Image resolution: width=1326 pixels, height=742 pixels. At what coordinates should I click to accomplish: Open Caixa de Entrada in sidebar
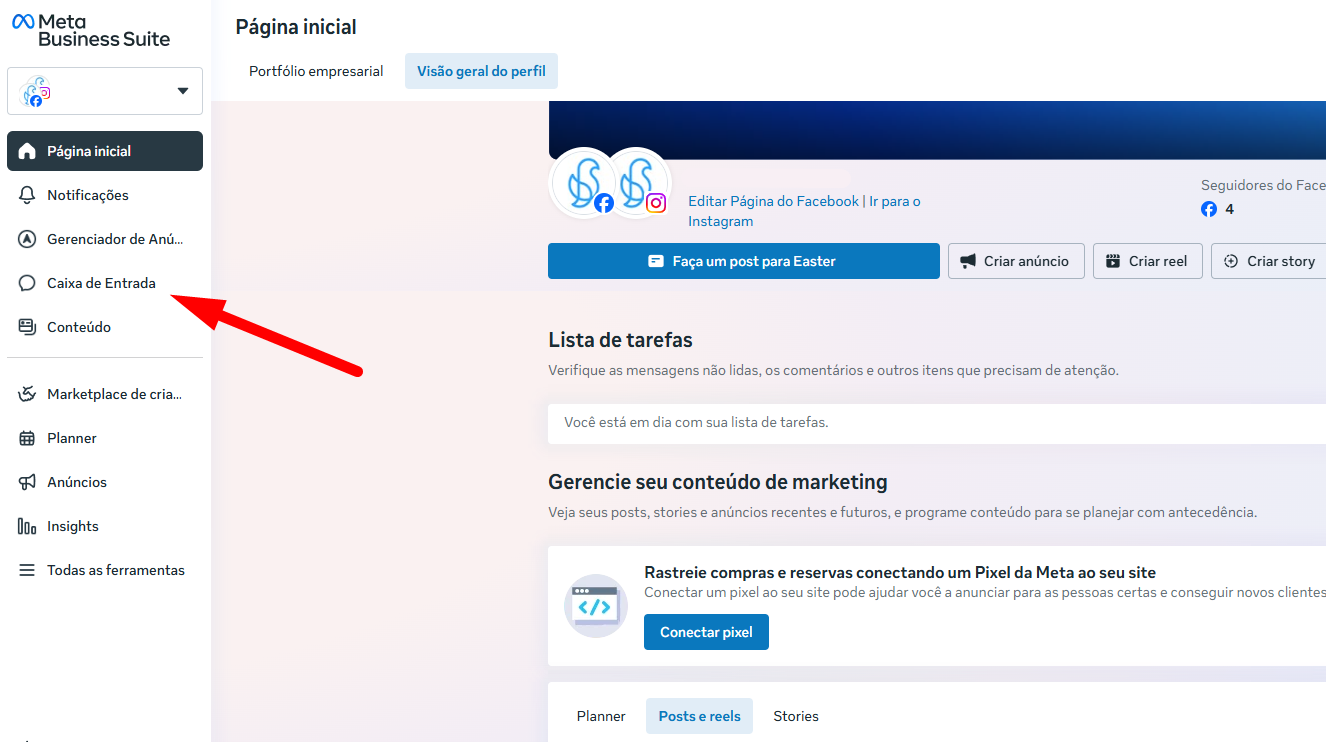(x=105, y=283)
